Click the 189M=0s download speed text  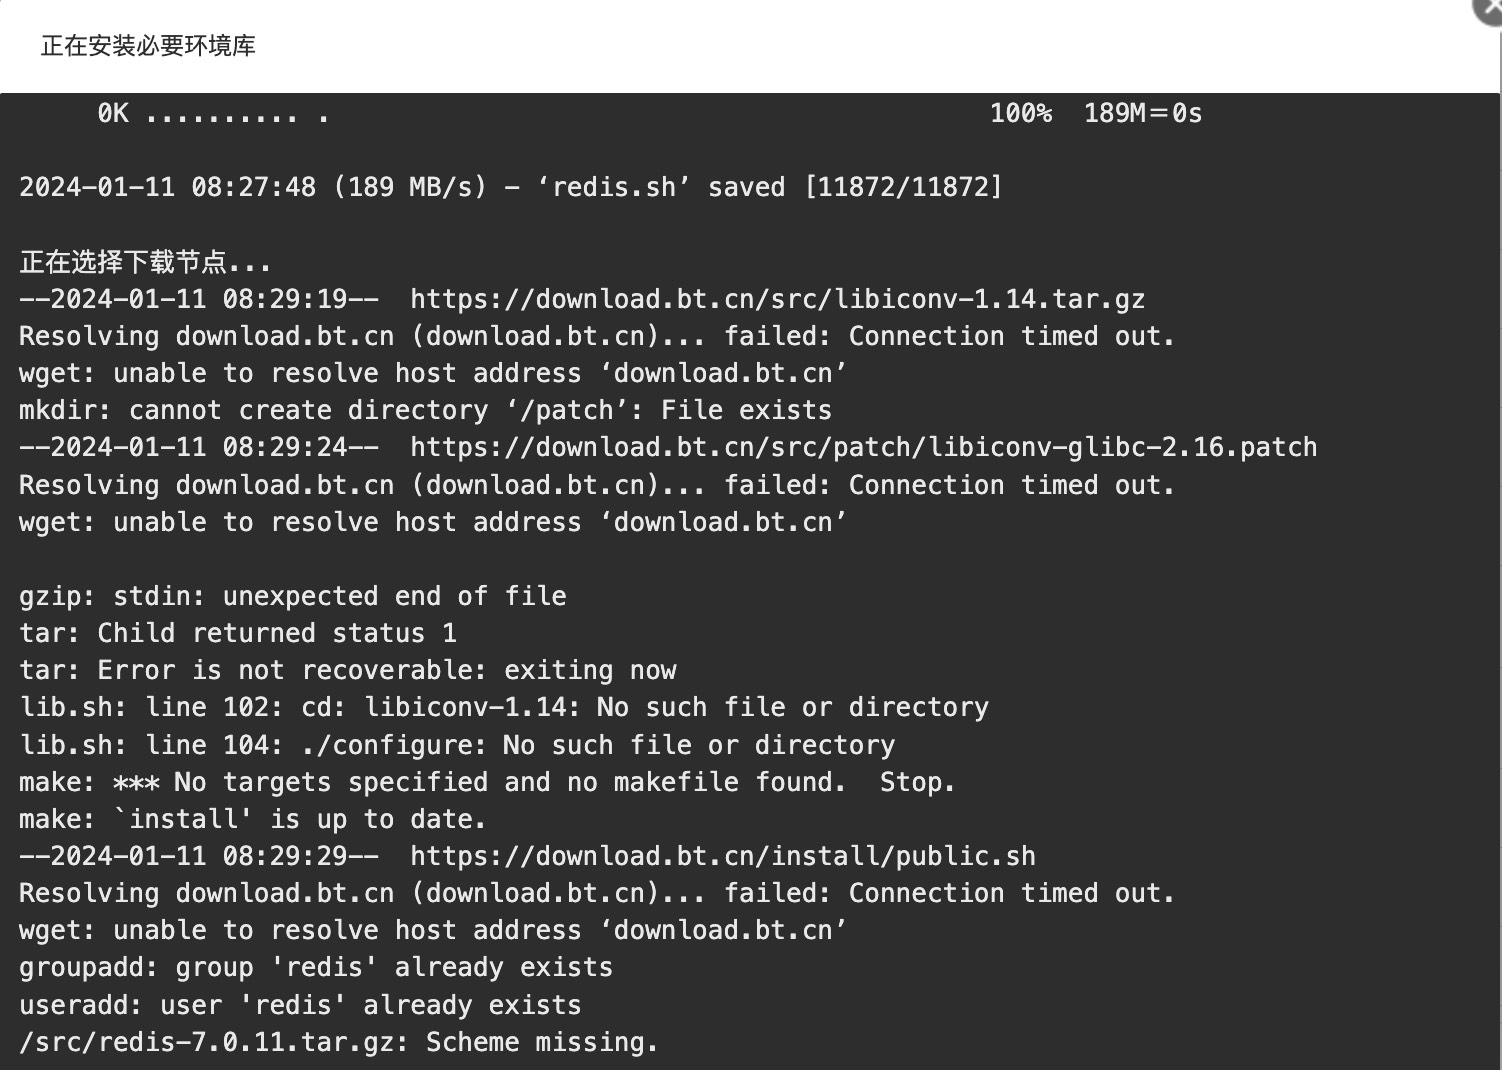(1142, 113)
